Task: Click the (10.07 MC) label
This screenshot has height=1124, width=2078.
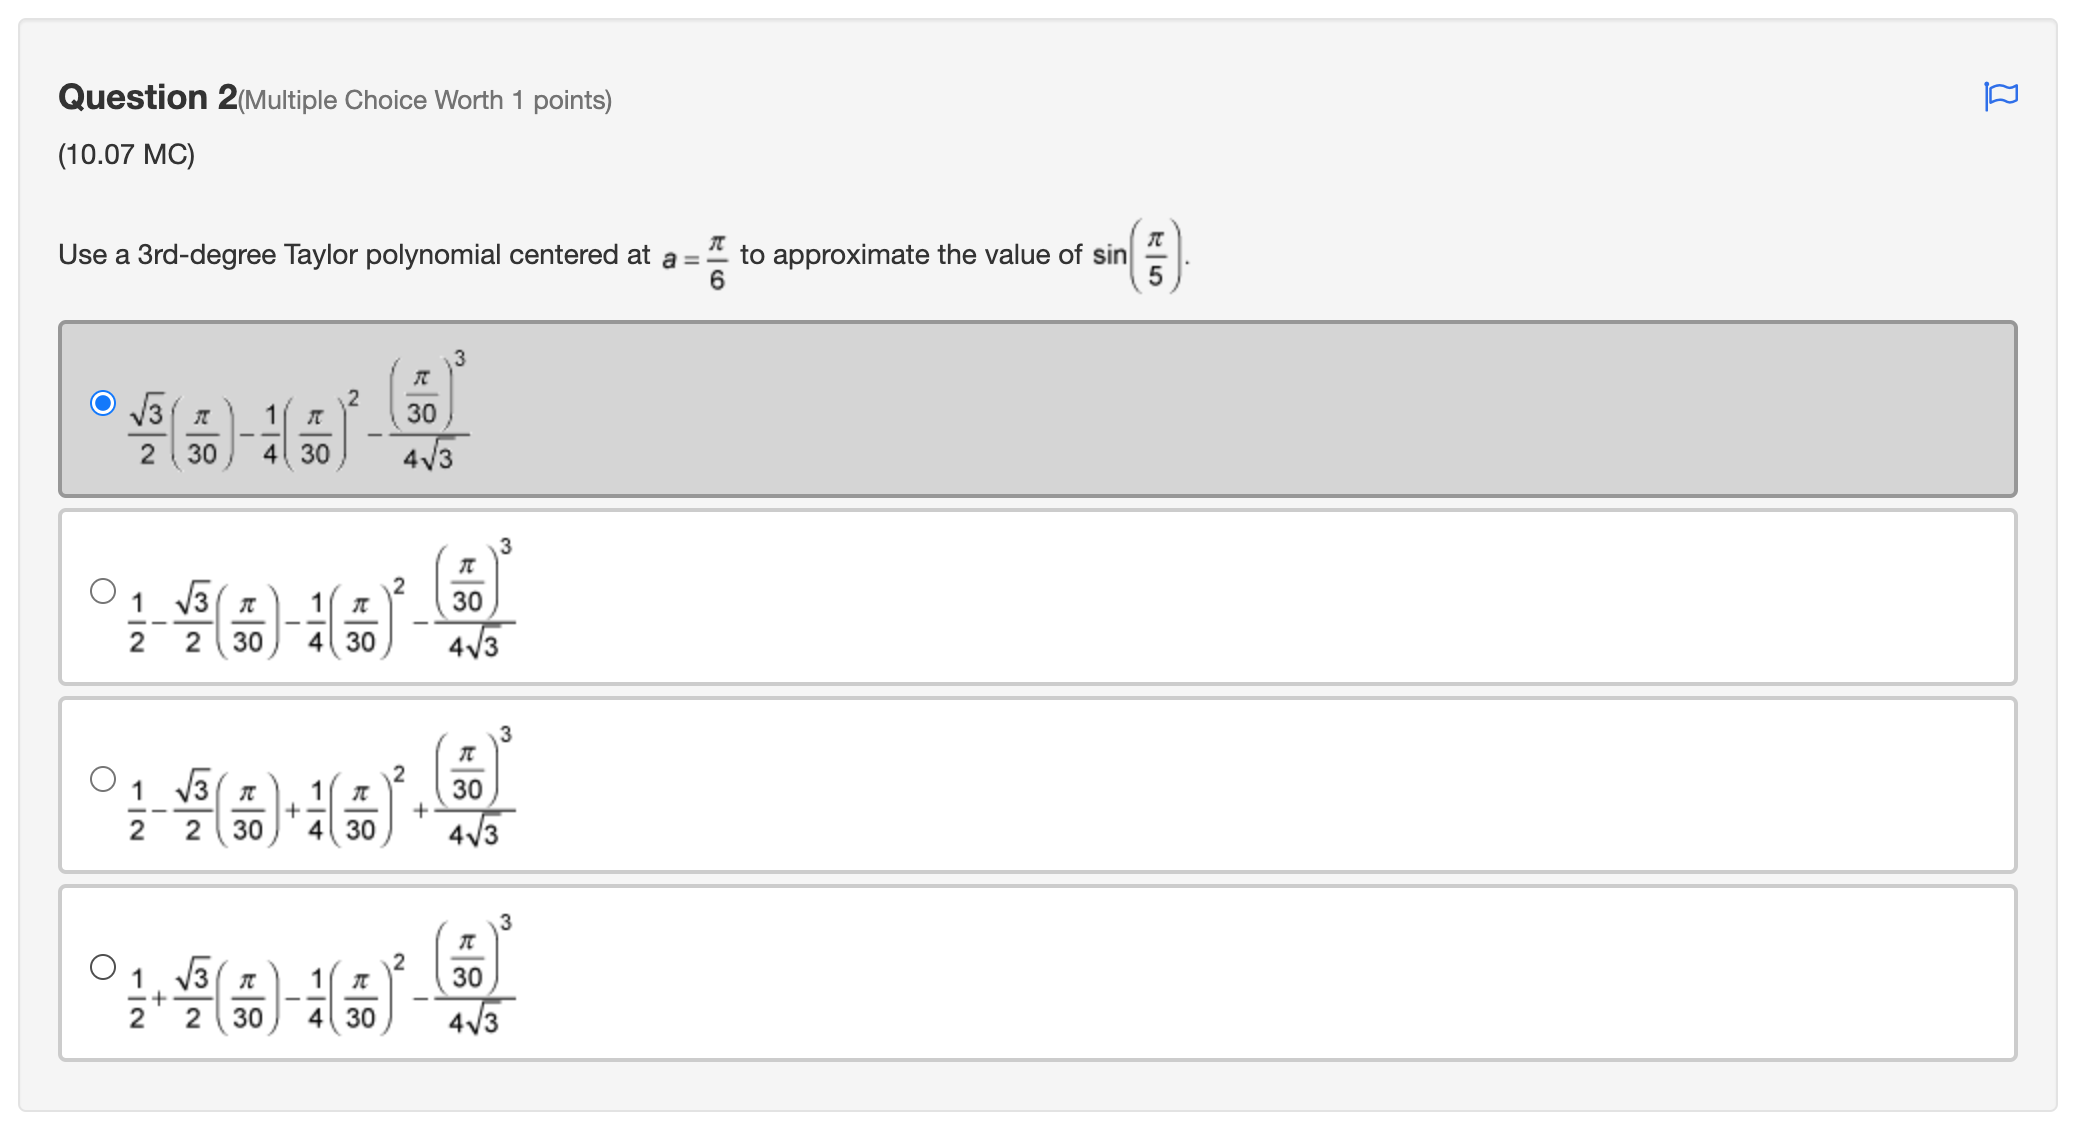Action: (x=124, y=155)
